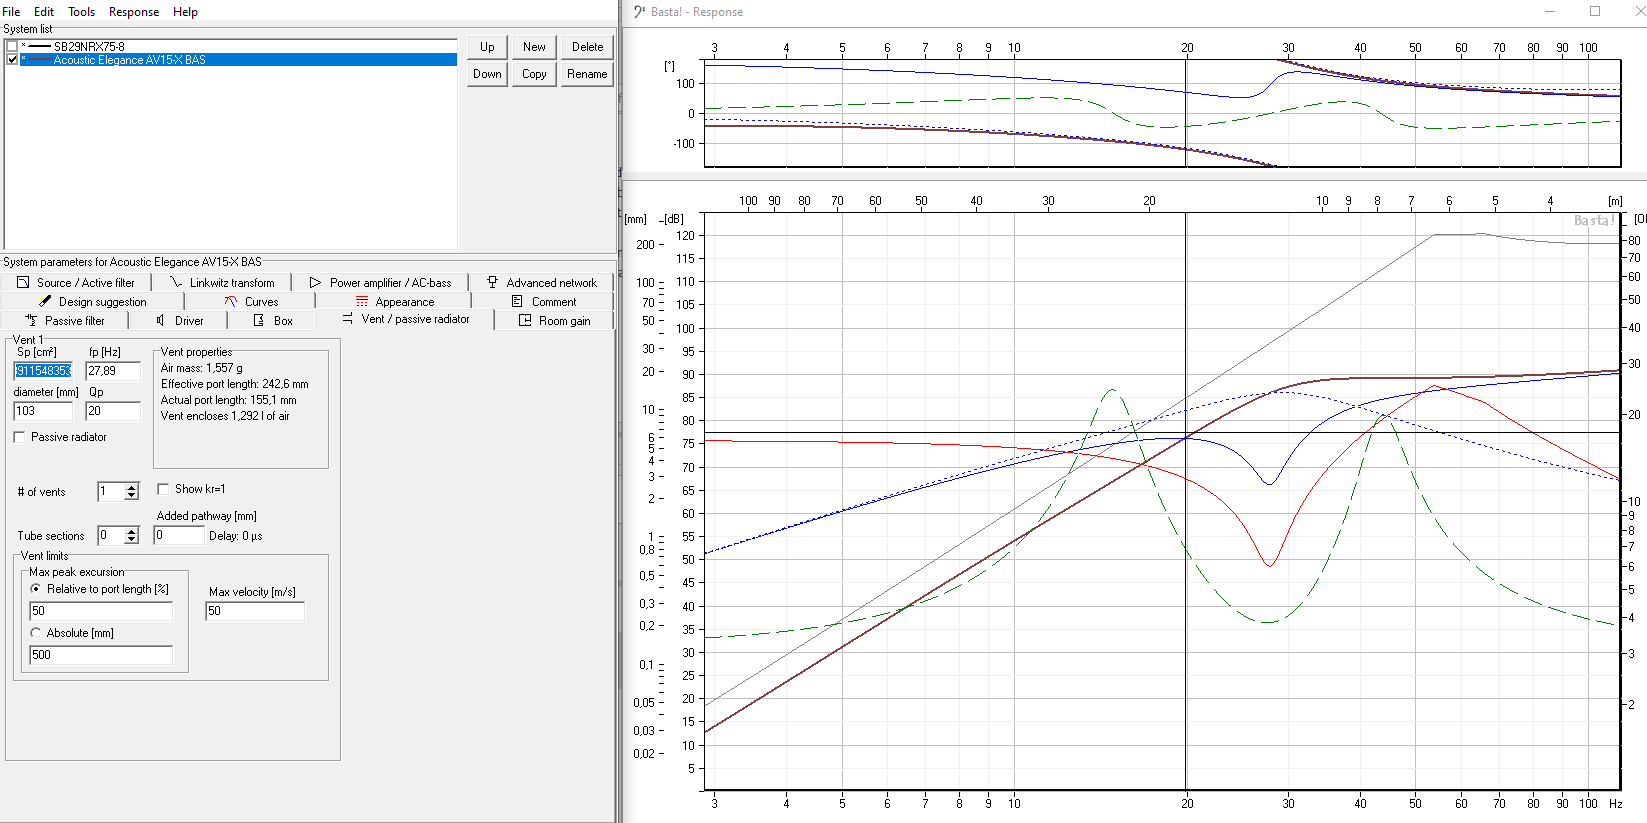
Task: Increase the # of vents value
Action: (x=132, y=487)
